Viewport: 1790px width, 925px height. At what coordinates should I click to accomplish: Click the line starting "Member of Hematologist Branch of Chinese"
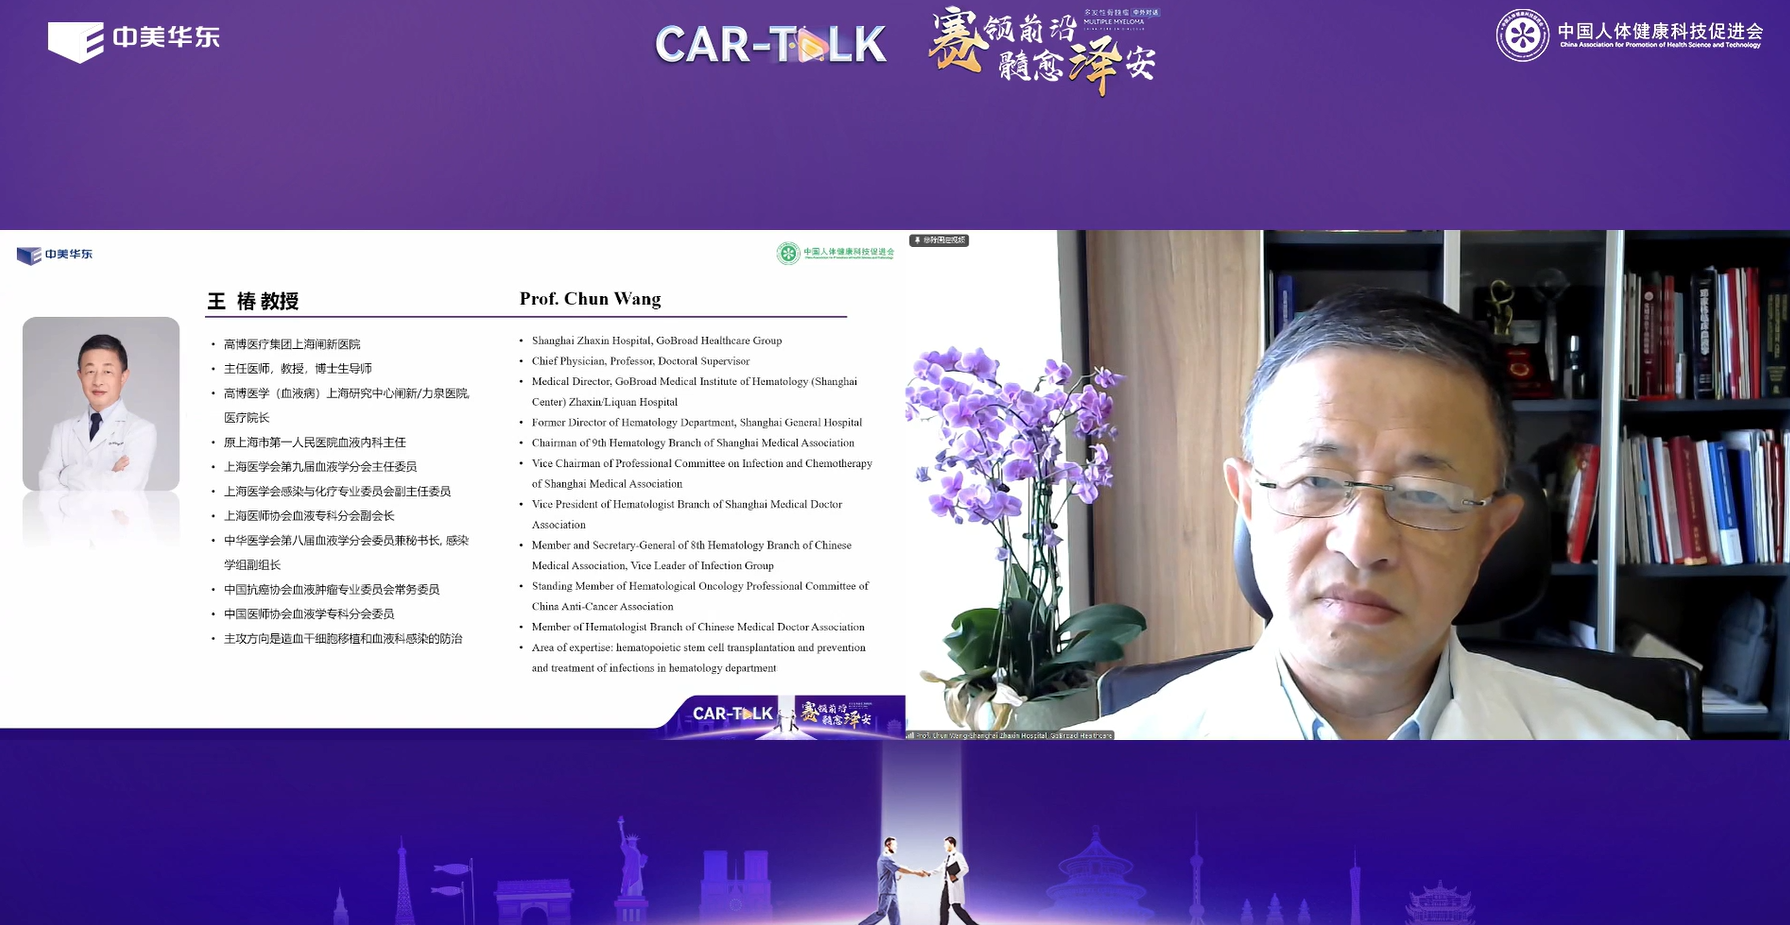[698, 627]
